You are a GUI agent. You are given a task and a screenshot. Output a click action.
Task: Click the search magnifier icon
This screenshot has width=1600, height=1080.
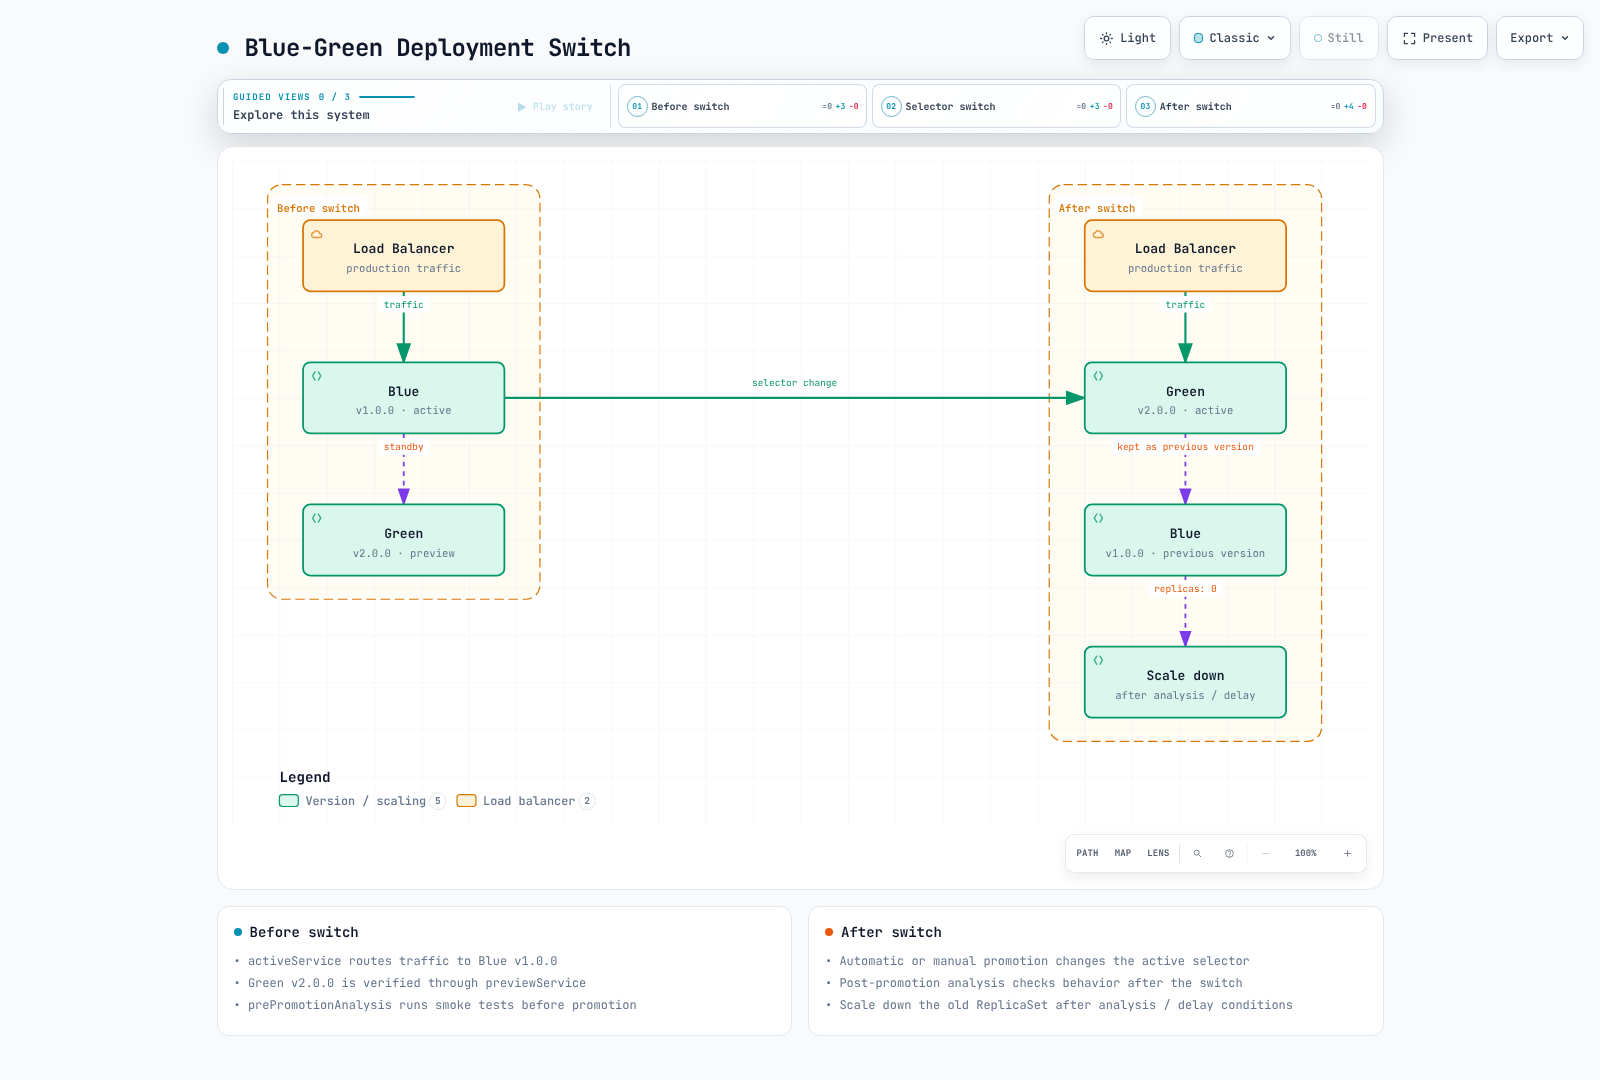[1197, 853]
